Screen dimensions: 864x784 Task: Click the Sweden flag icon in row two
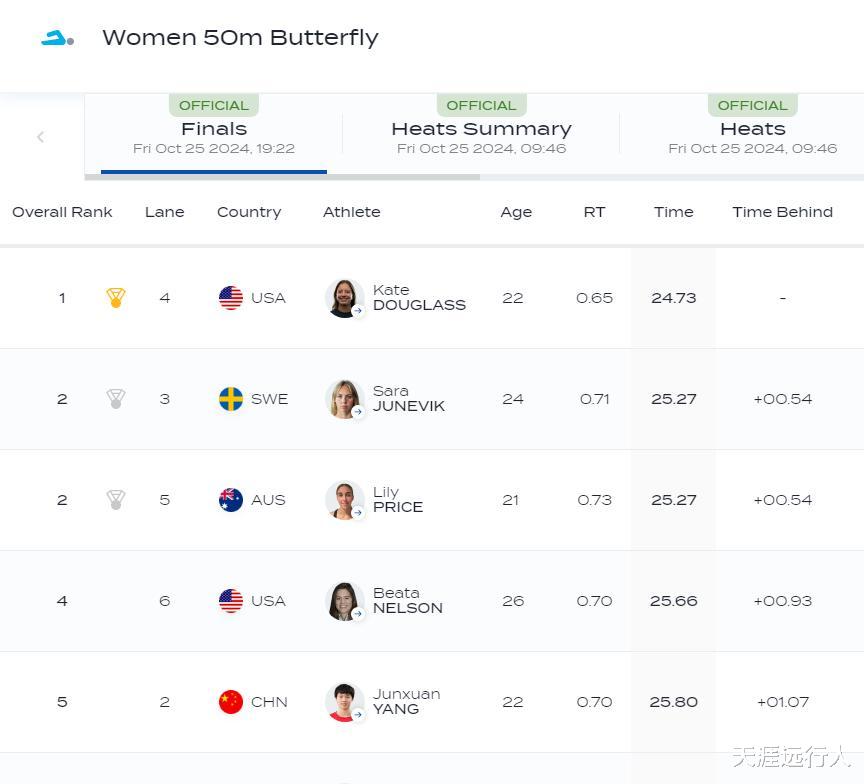tap(231, 399)
